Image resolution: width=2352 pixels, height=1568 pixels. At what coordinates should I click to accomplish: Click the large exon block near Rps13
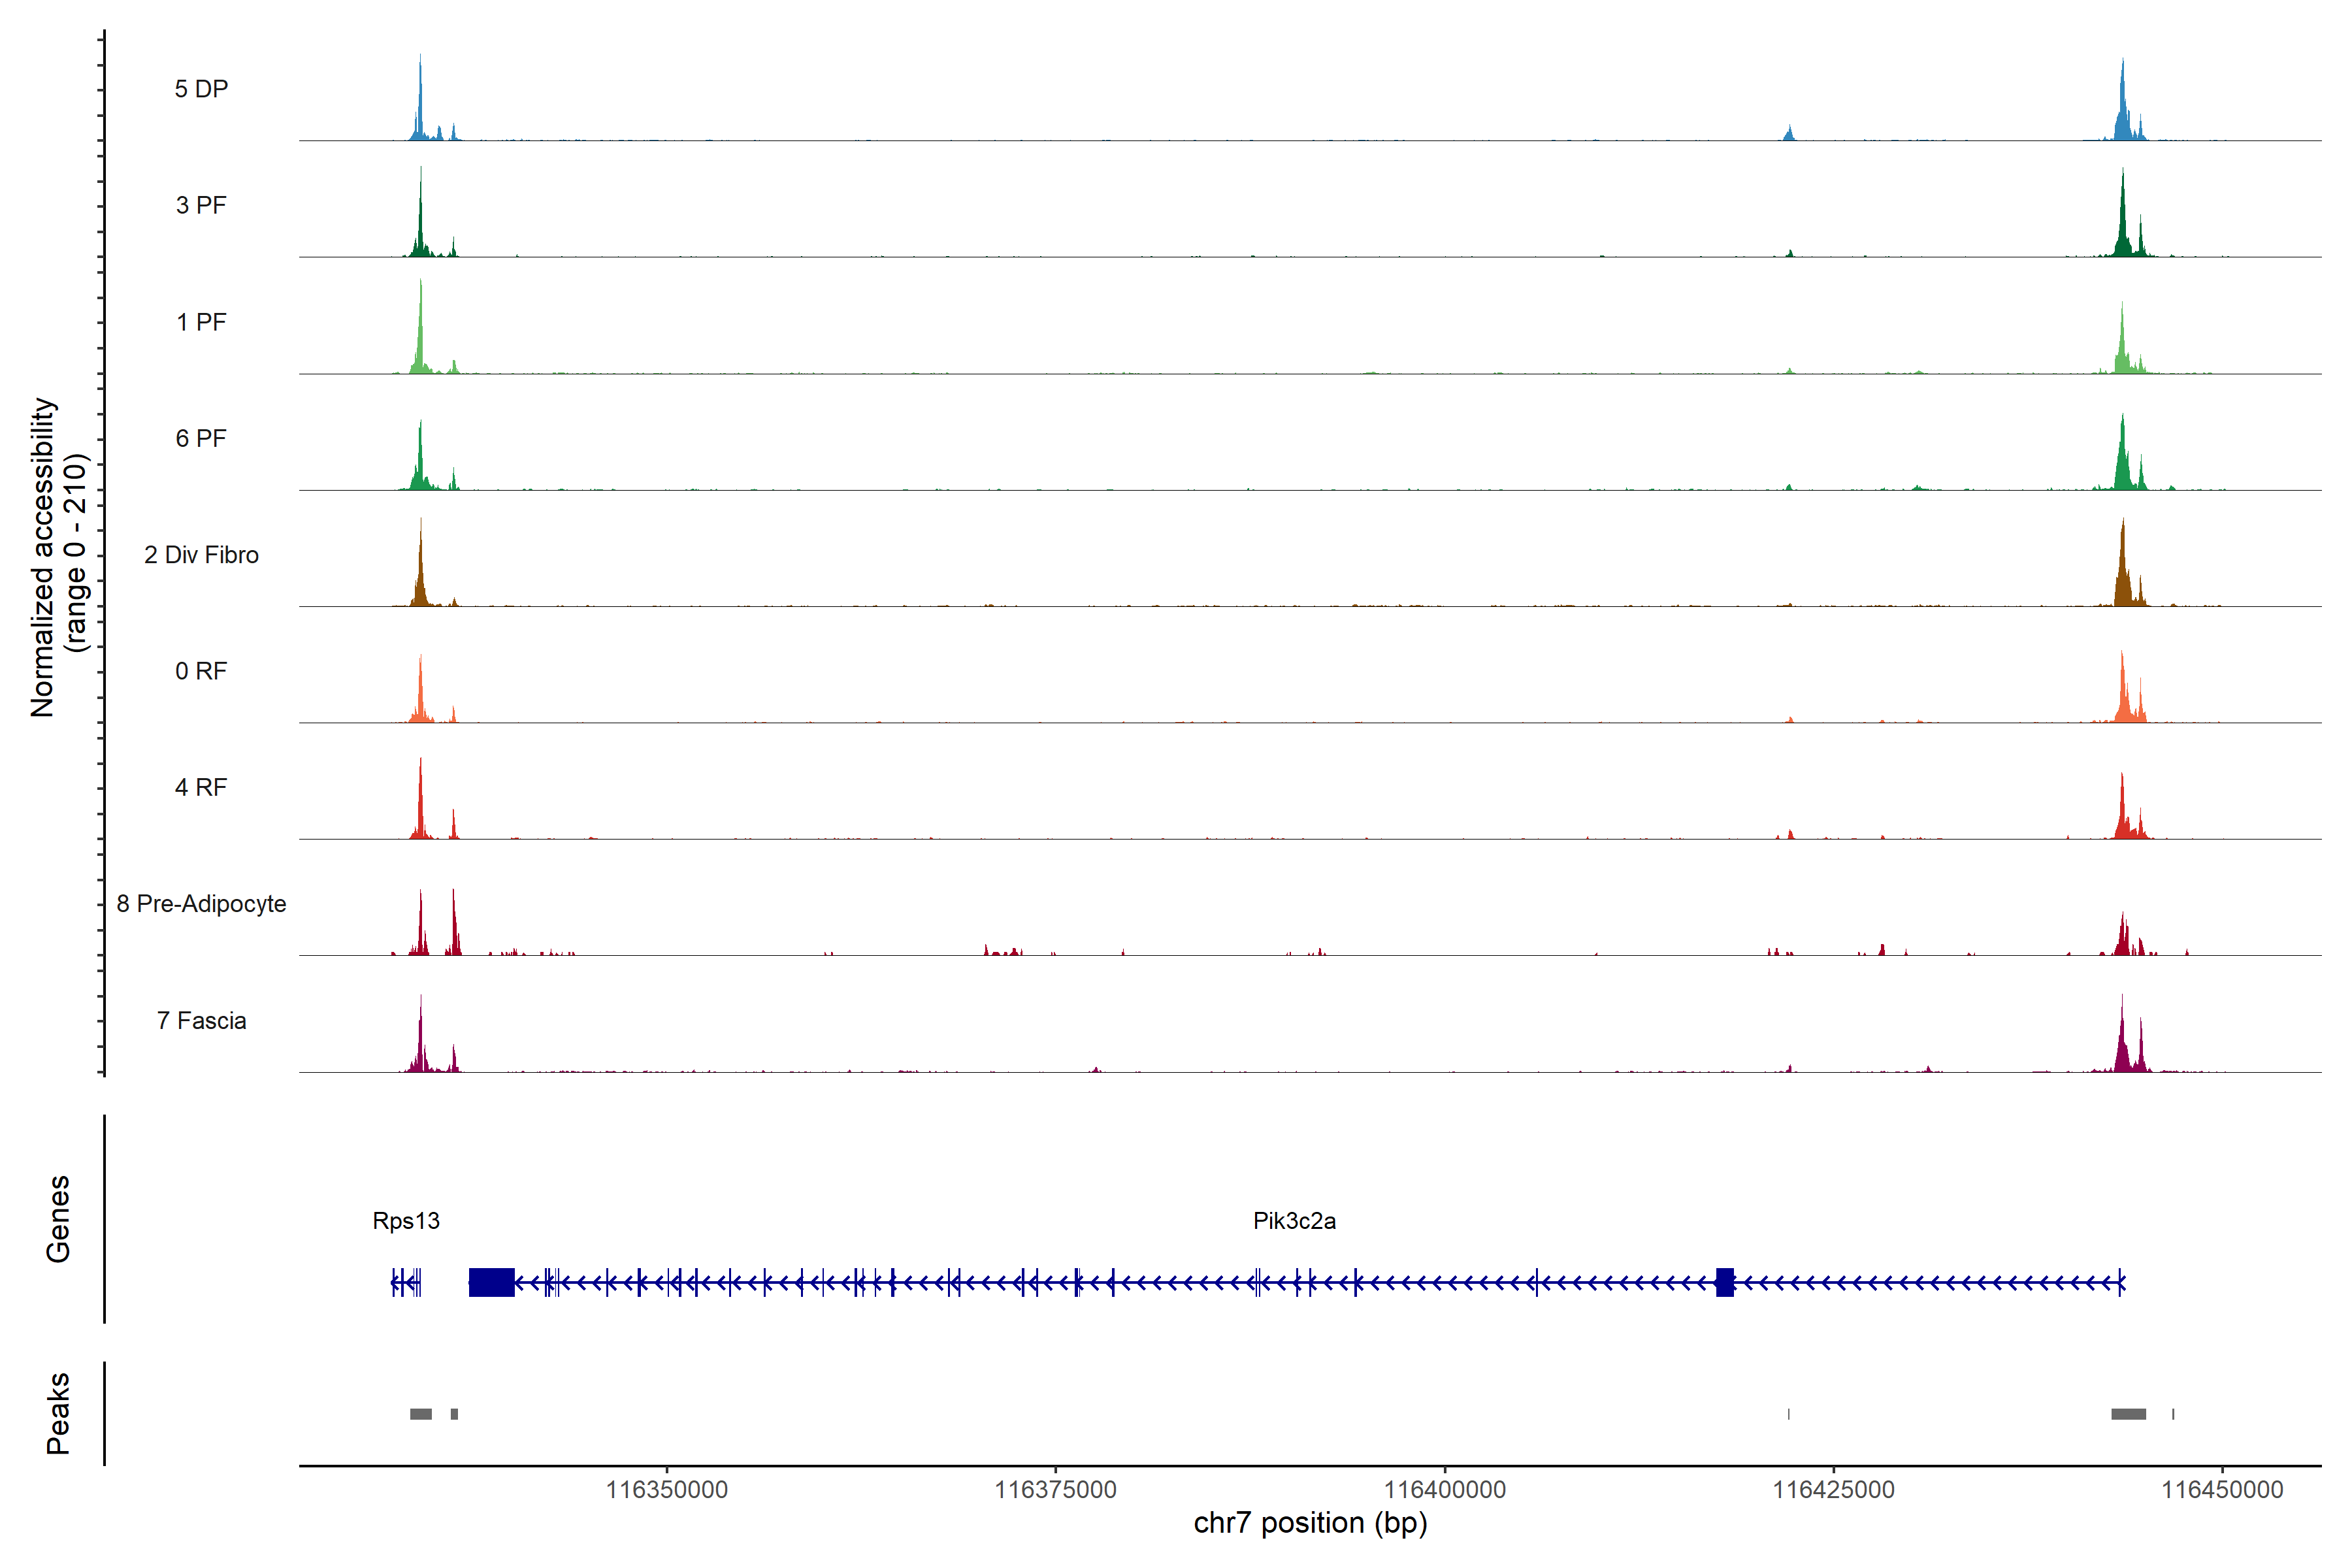coord(491,1282)
